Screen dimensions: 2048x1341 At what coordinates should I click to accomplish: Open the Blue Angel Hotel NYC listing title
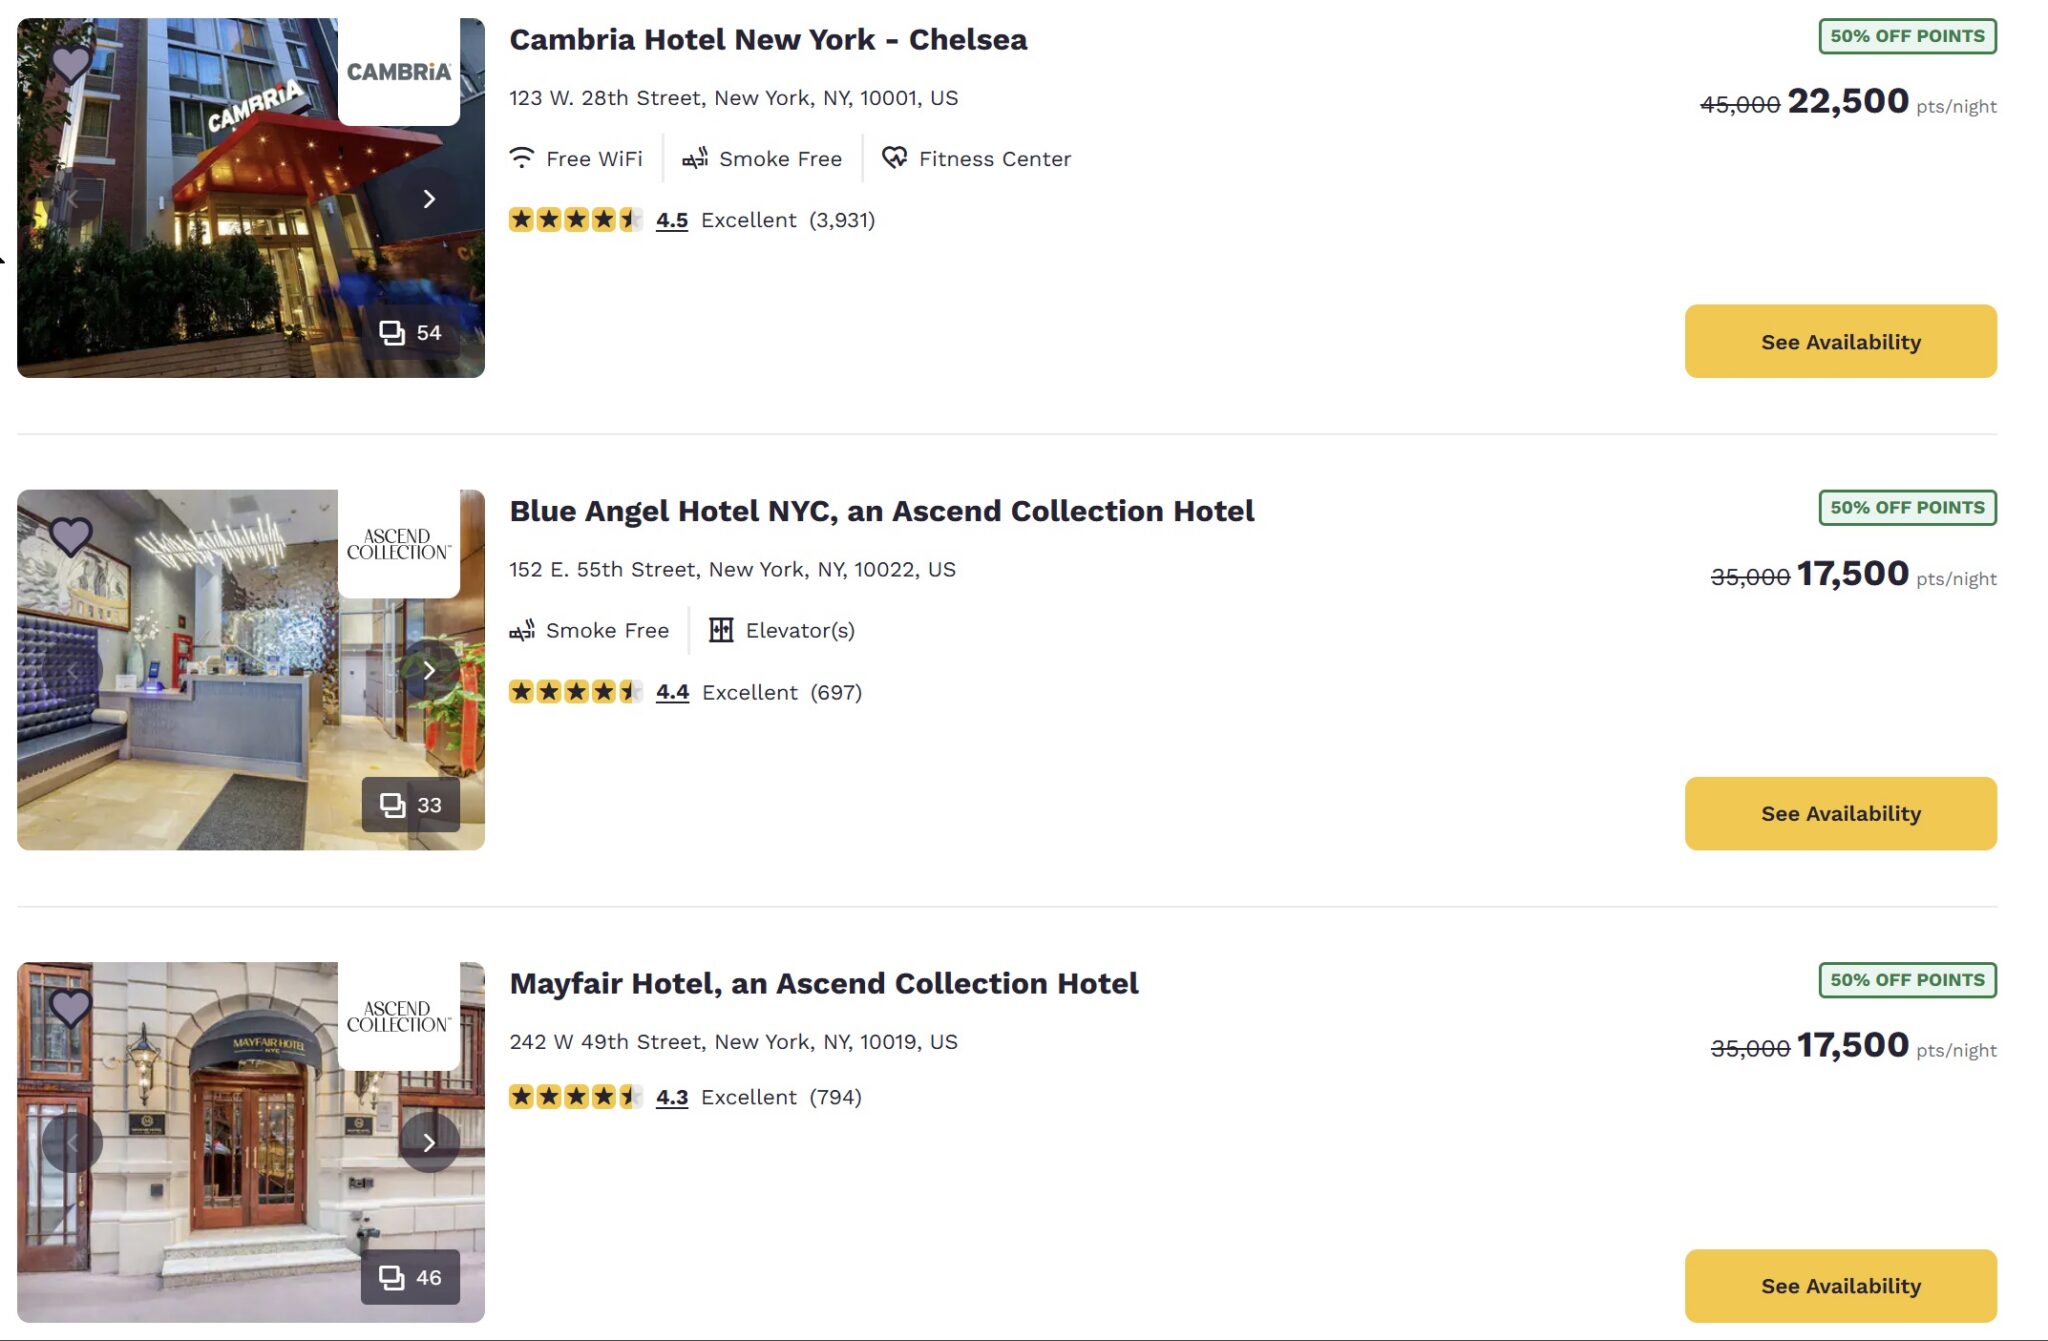coord(881,512)
